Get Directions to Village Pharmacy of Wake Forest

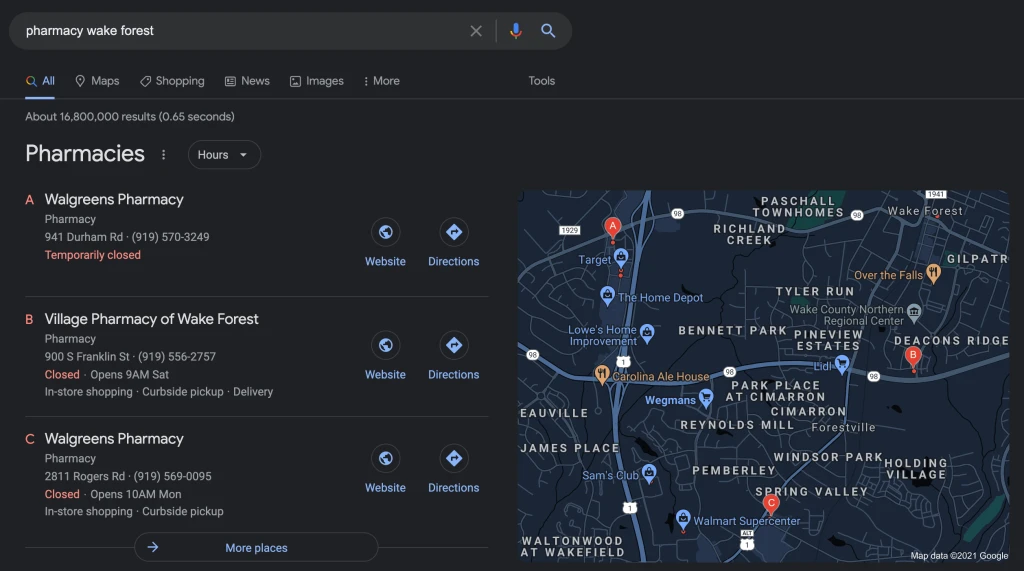coord(453,356)
